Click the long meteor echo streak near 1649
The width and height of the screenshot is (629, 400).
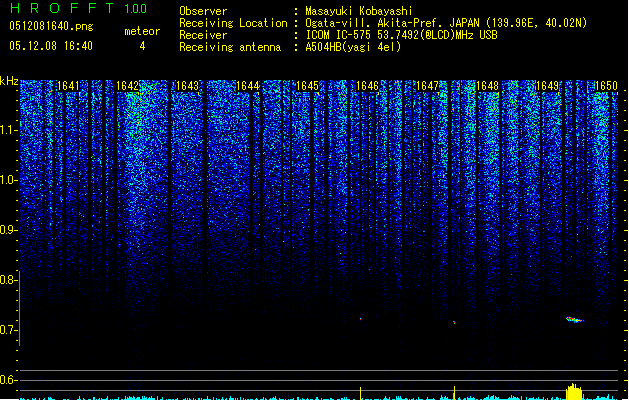pyautogui.click(x=575, y=319)
